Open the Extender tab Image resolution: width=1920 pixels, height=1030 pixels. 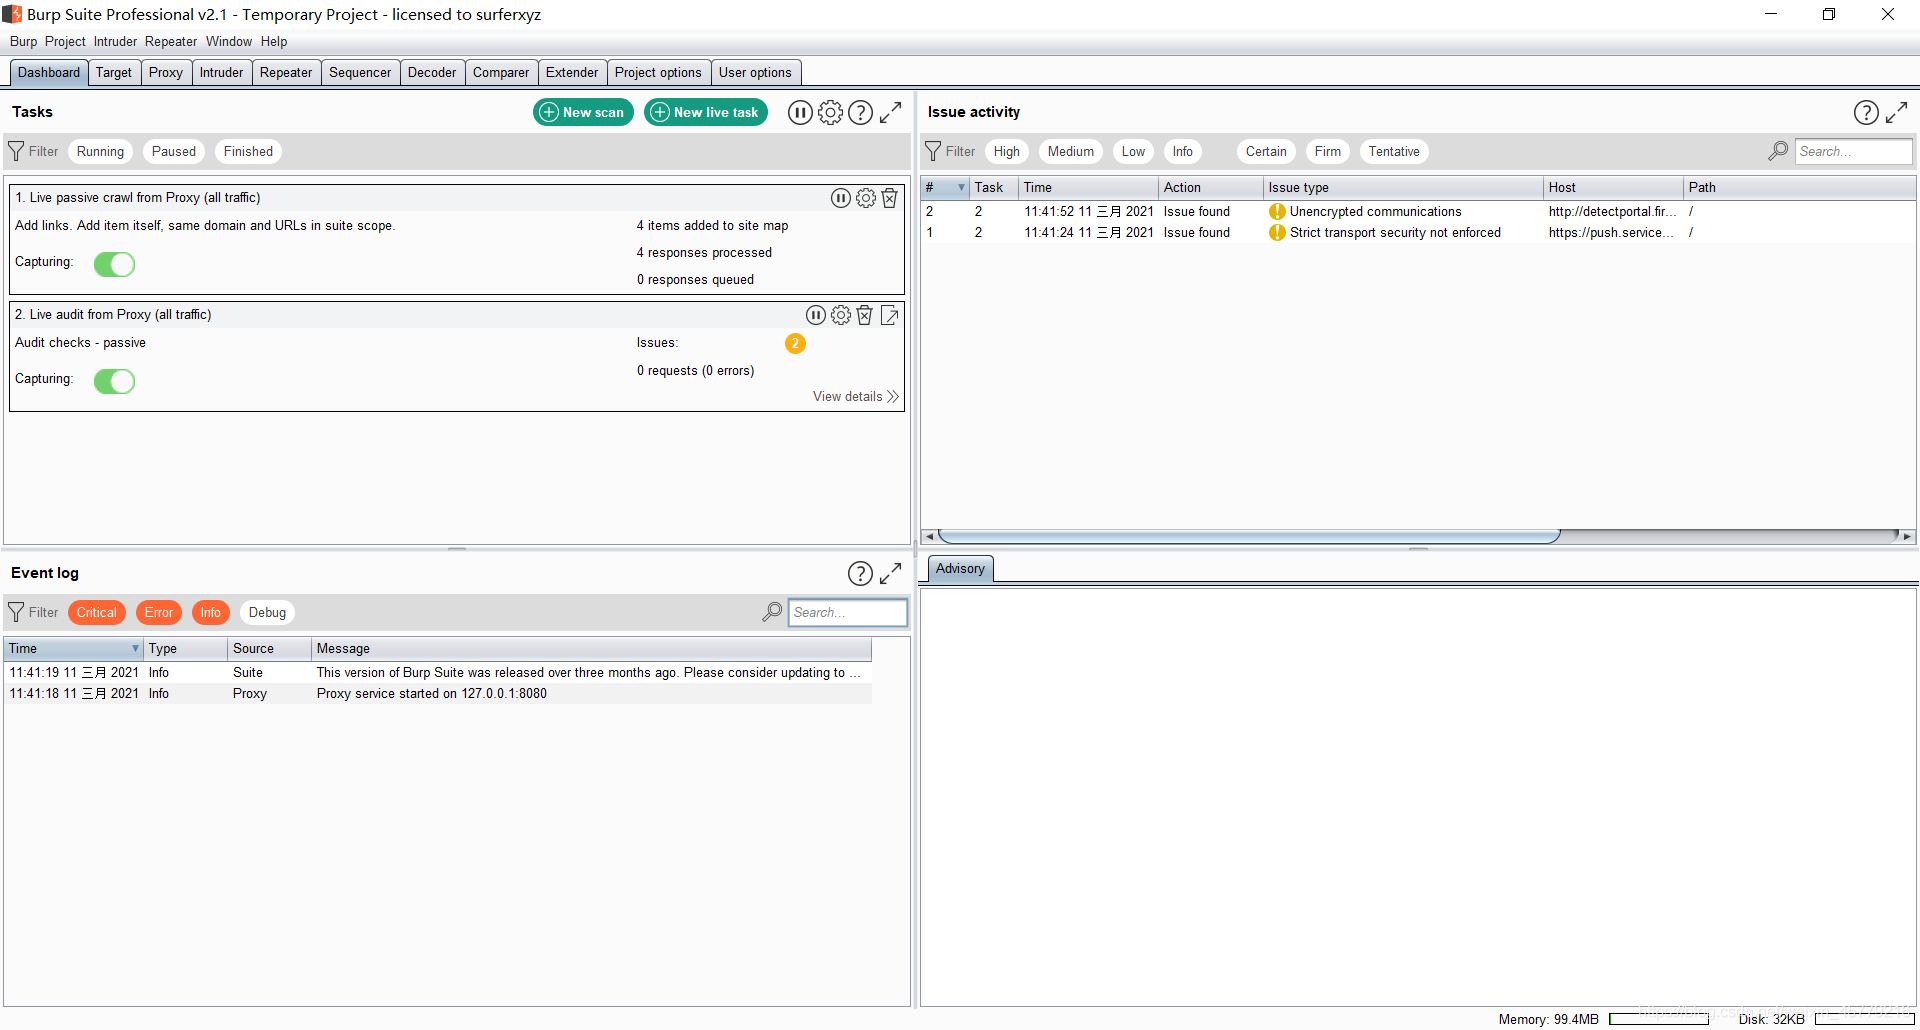[x=572, y=72]
